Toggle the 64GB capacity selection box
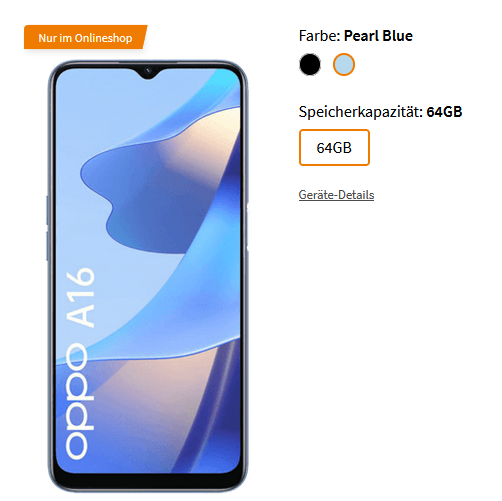Screen dimensions: 502x501 click(x=334, y=147)
